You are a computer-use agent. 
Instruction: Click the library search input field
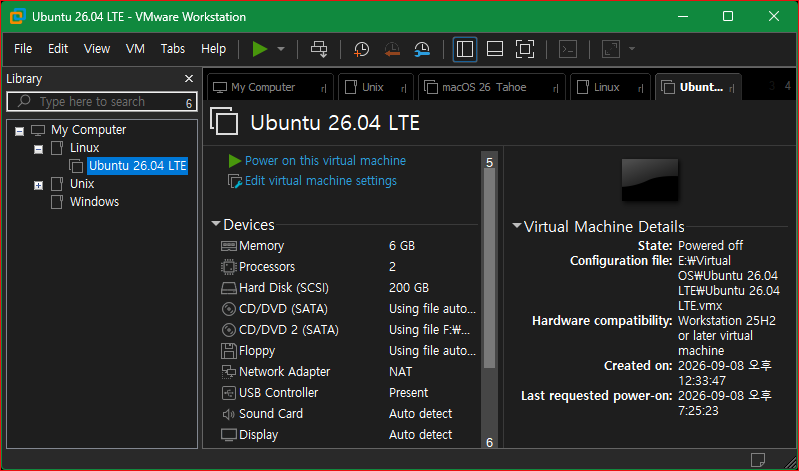tap(102, 102)
